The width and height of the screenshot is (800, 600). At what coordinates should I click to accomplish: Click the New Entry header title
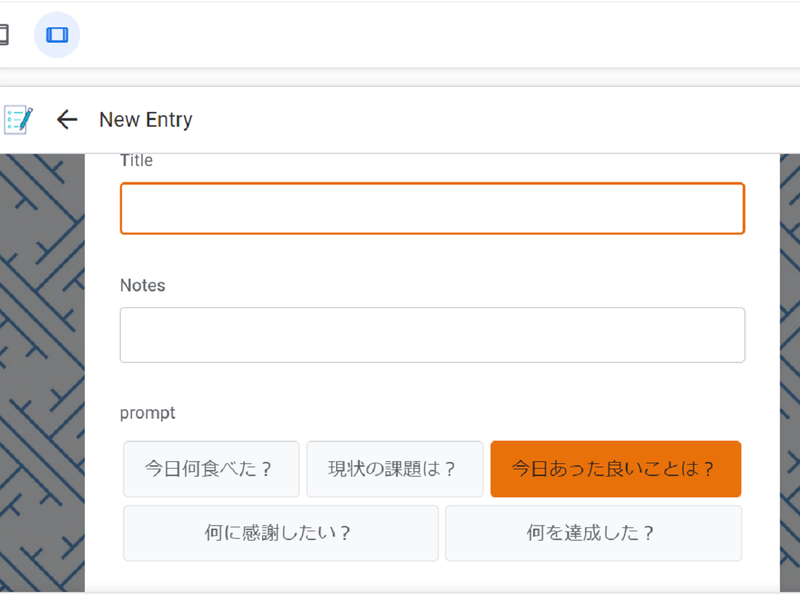[145, 120]
